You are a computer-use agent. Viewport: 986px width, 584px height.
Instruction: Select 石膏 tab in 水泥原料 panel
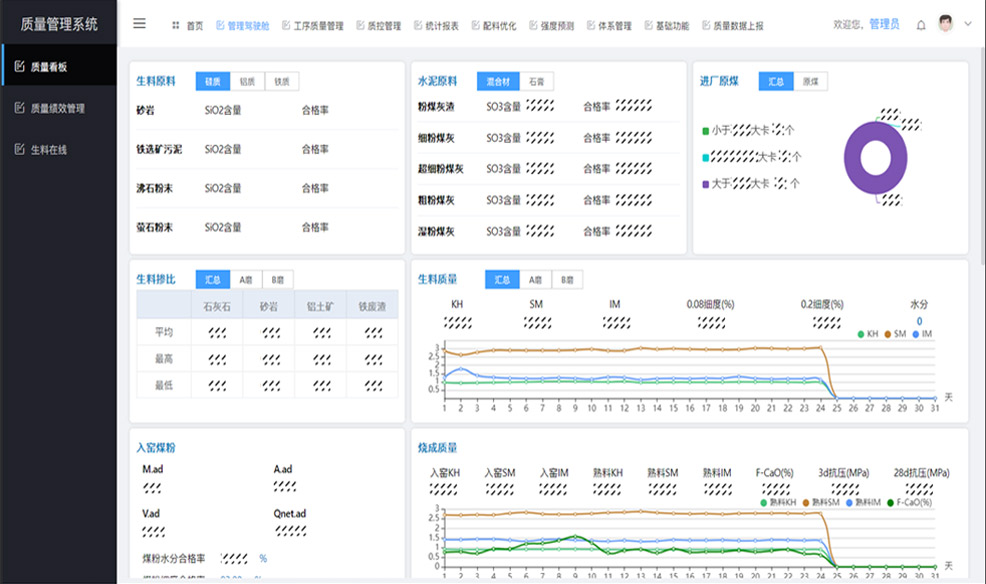point(537,82)
